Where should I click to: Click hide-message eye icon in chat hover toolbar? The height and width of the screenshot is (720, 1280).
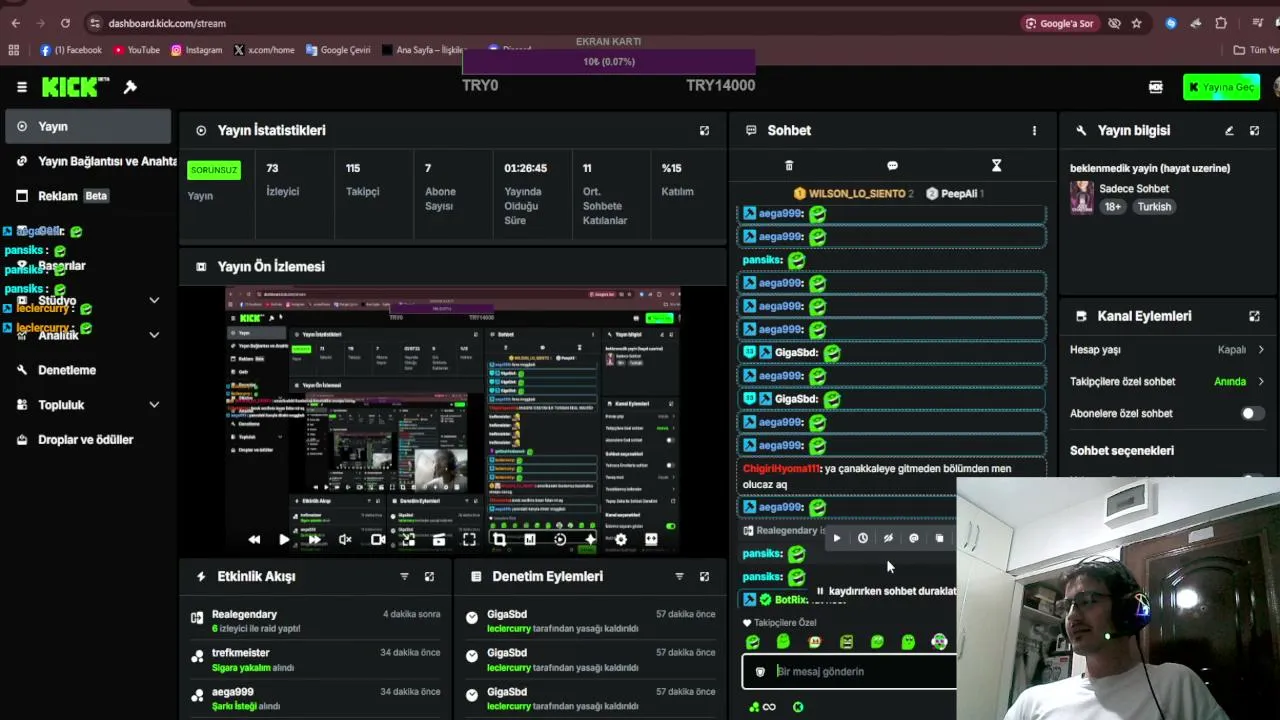pyautogui.click(x=888, y=538)
